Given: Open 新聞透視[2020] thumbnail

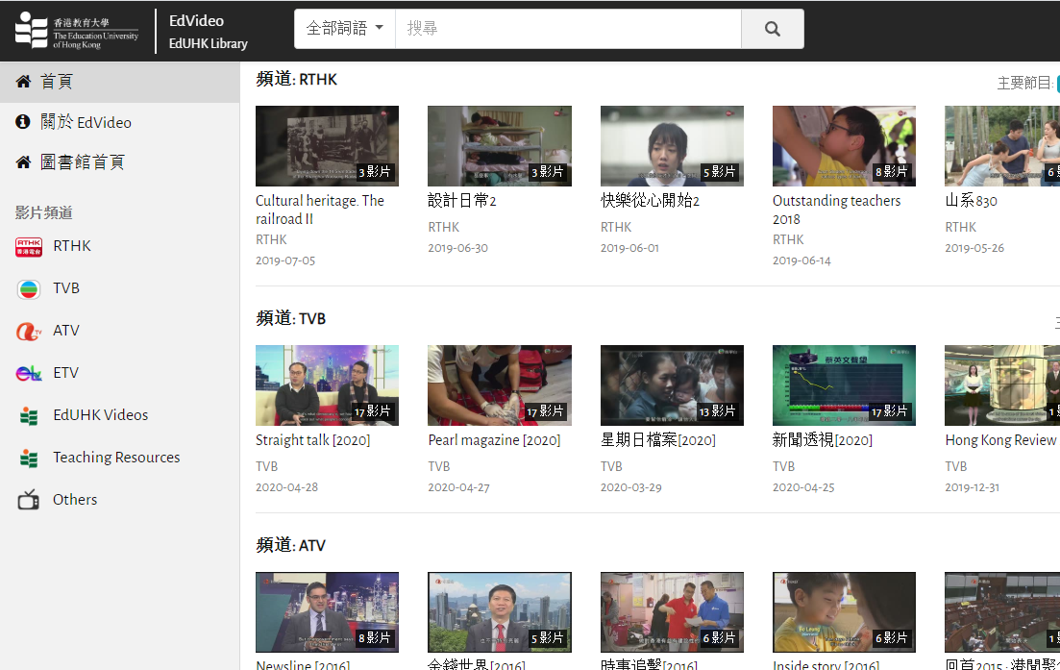Looking at the screenshot, I should (844, 385).
